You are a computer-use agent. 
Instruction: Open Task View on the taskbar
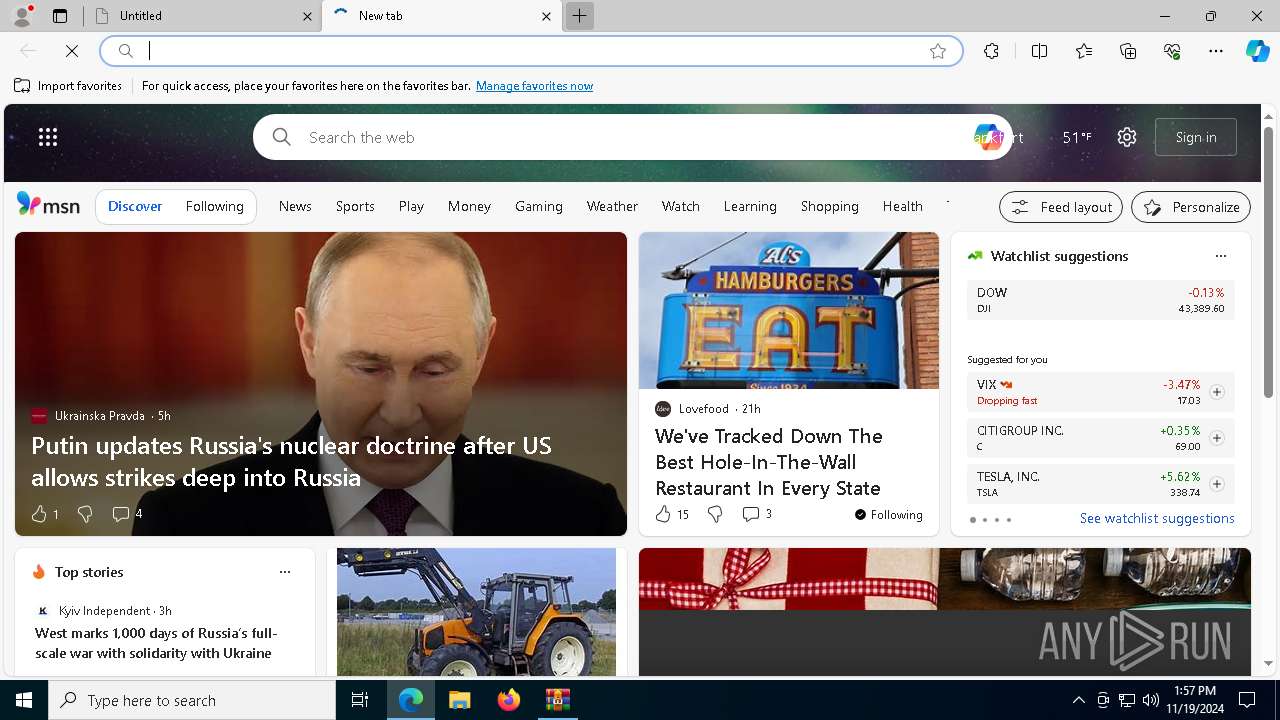click(x=360, y=700)
